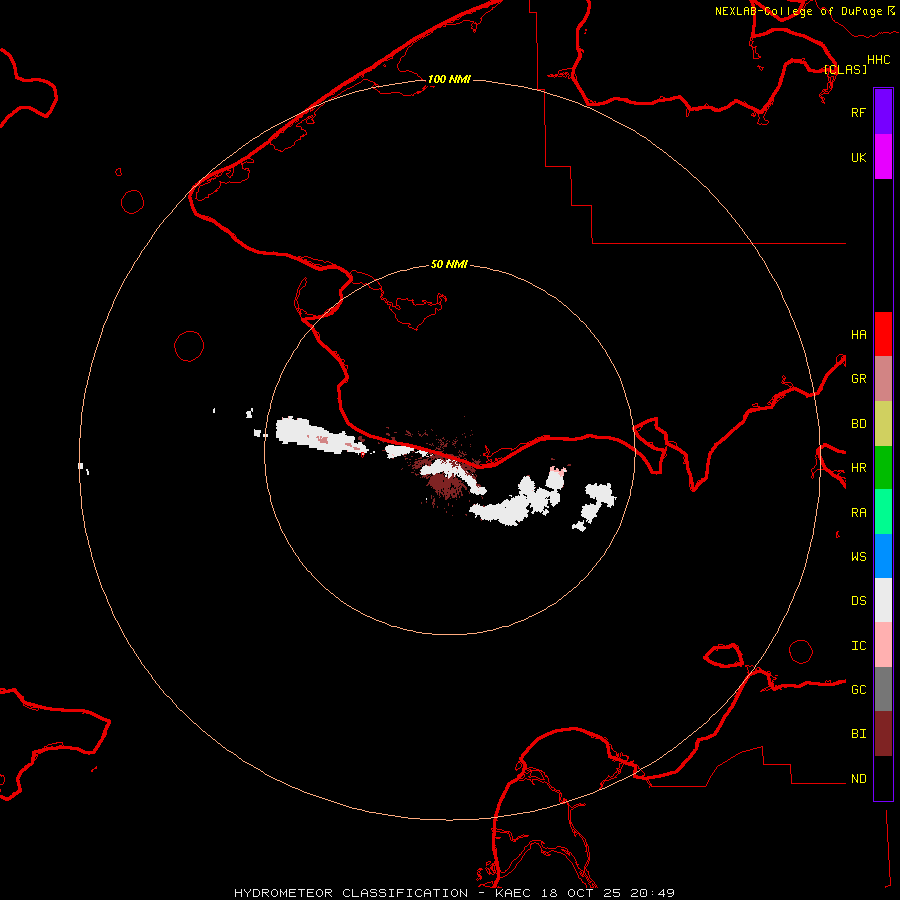The width and height of the screenshot is (900, 900).
Task: Click the DS white legend swatch
Action: 883,600
